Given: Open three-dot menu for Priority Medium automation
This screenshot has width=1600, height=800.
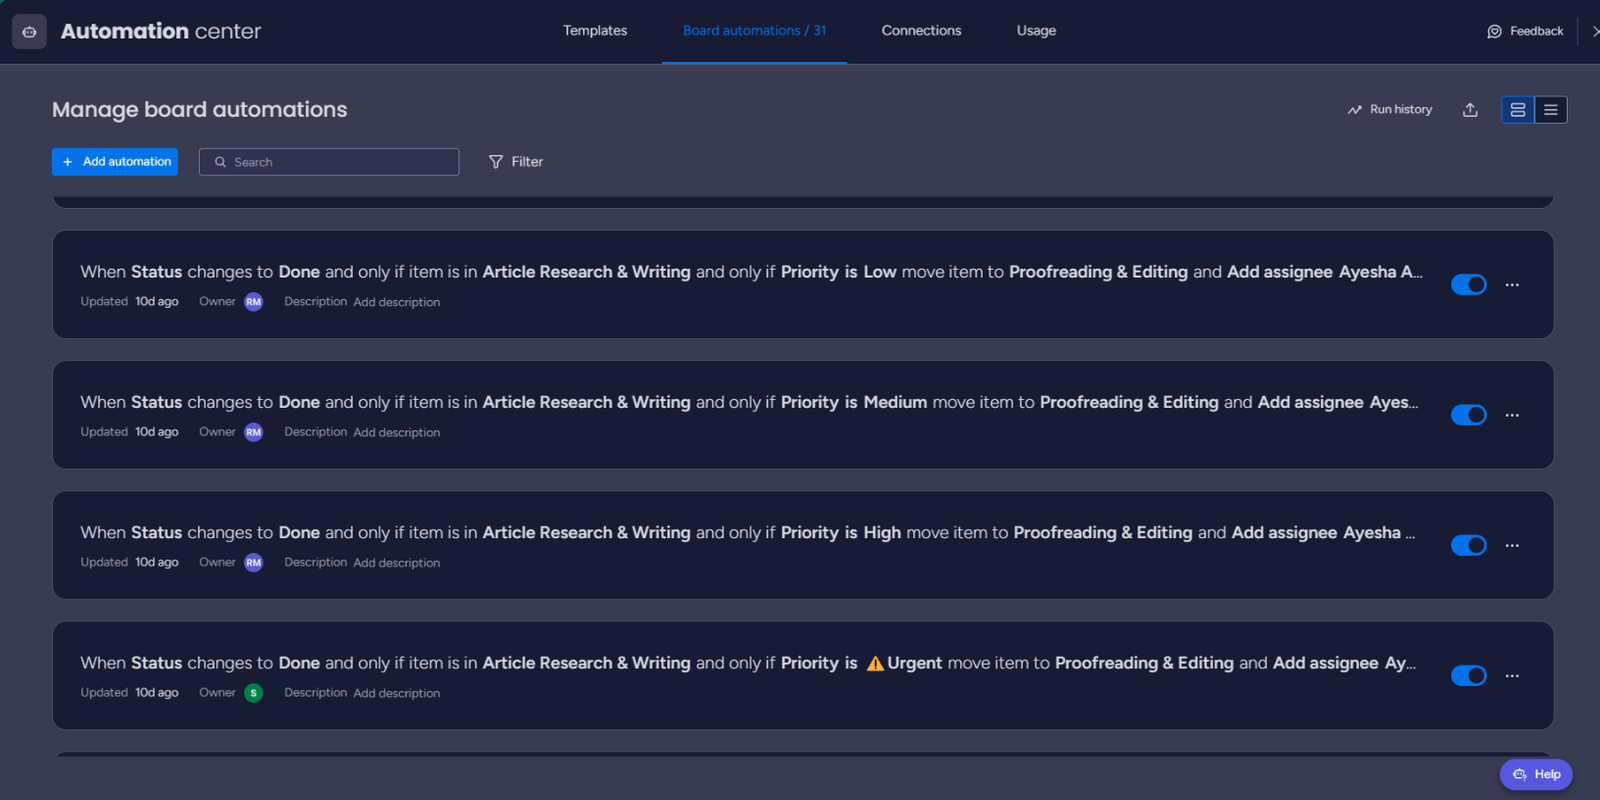Looking at the screenshot, I should click(1512, 415).
